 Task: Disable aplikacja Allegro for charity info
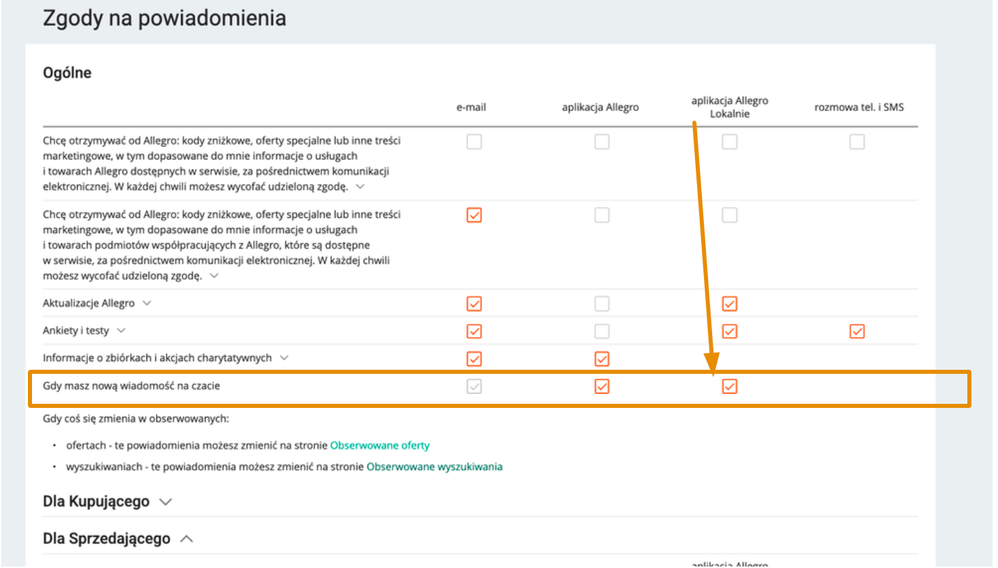point(601,359)
